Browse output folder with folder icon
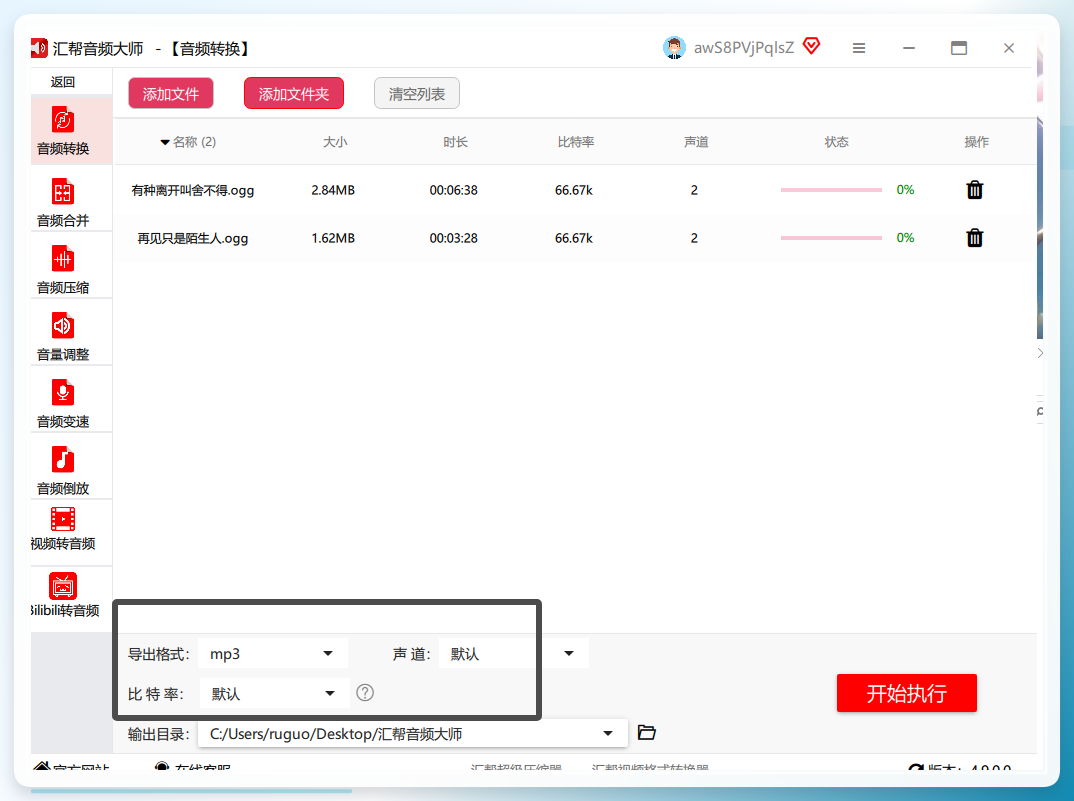 tap(647, 732)
